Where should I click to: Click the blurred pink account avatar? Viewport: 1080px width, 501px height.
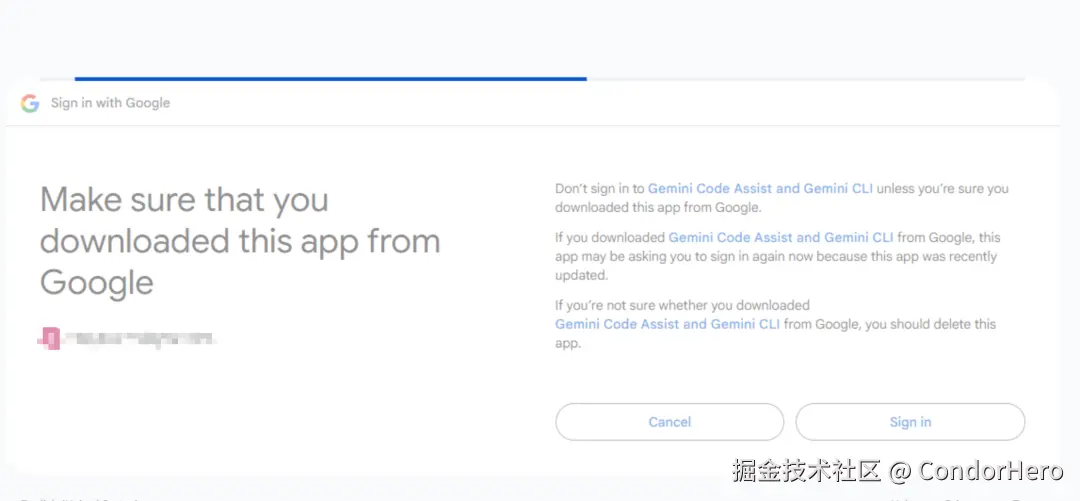click(x=50, y=338)
